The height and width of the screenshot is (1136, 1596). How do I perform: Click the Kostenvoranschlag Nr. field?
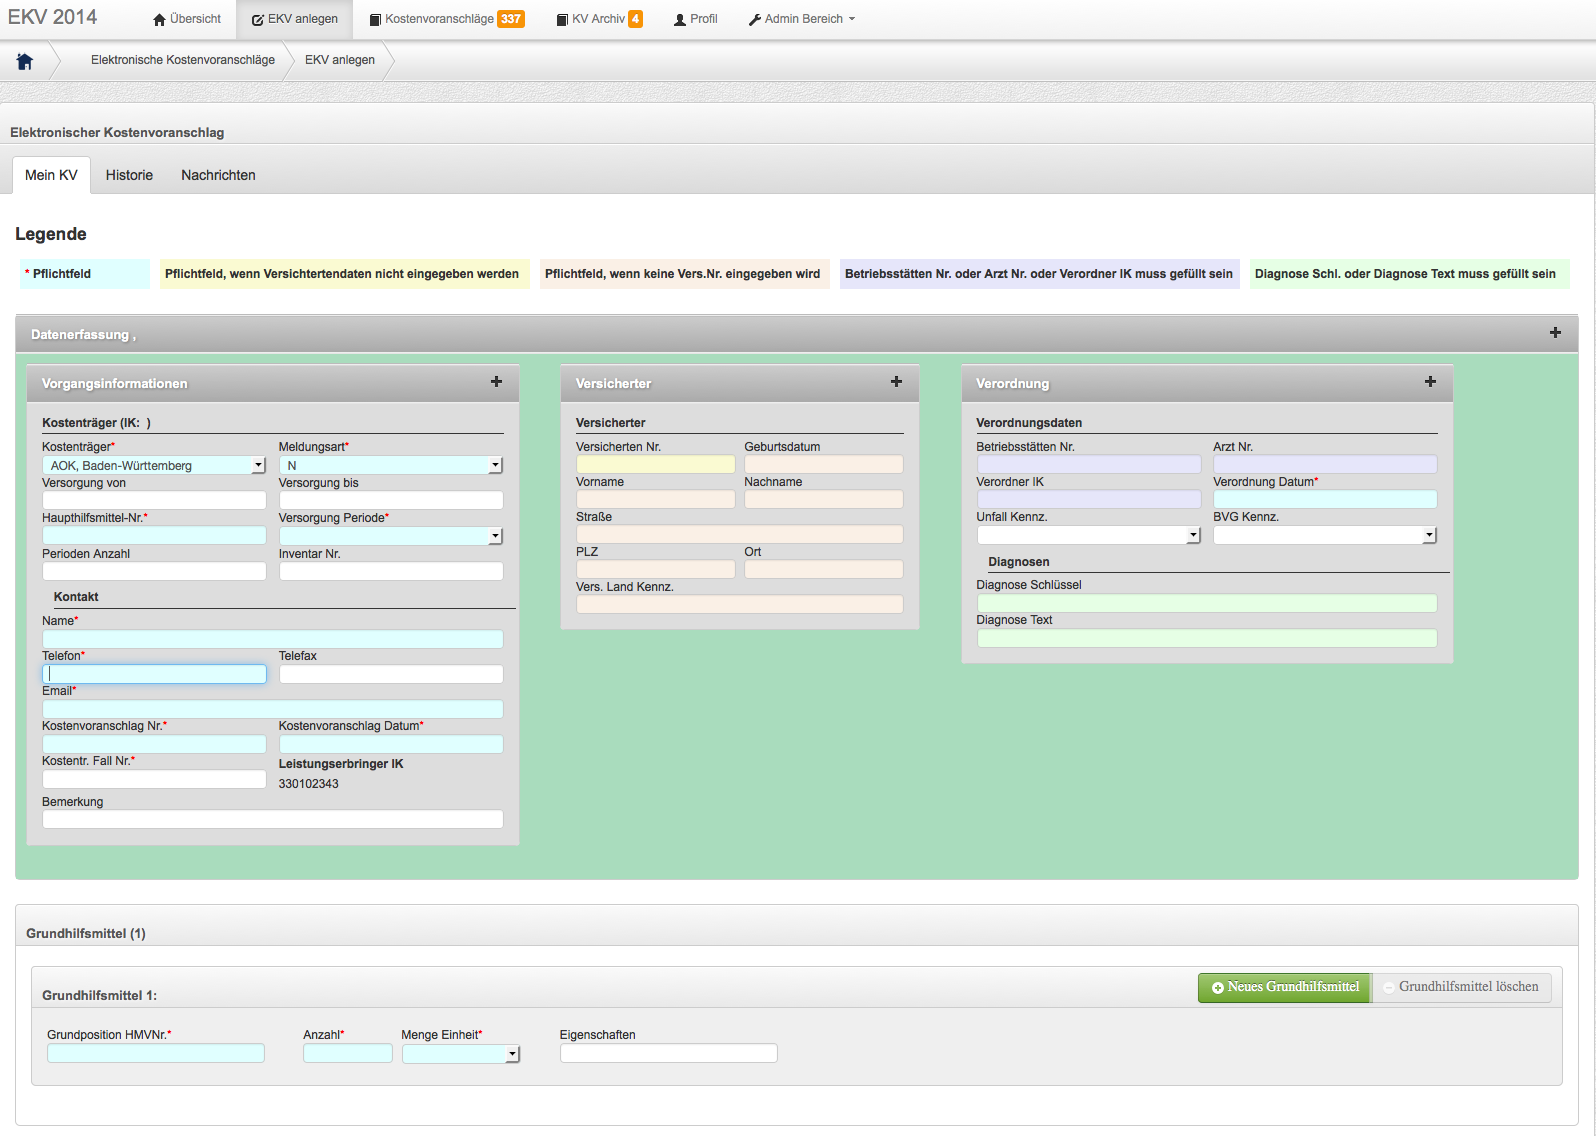click(154, 744)
